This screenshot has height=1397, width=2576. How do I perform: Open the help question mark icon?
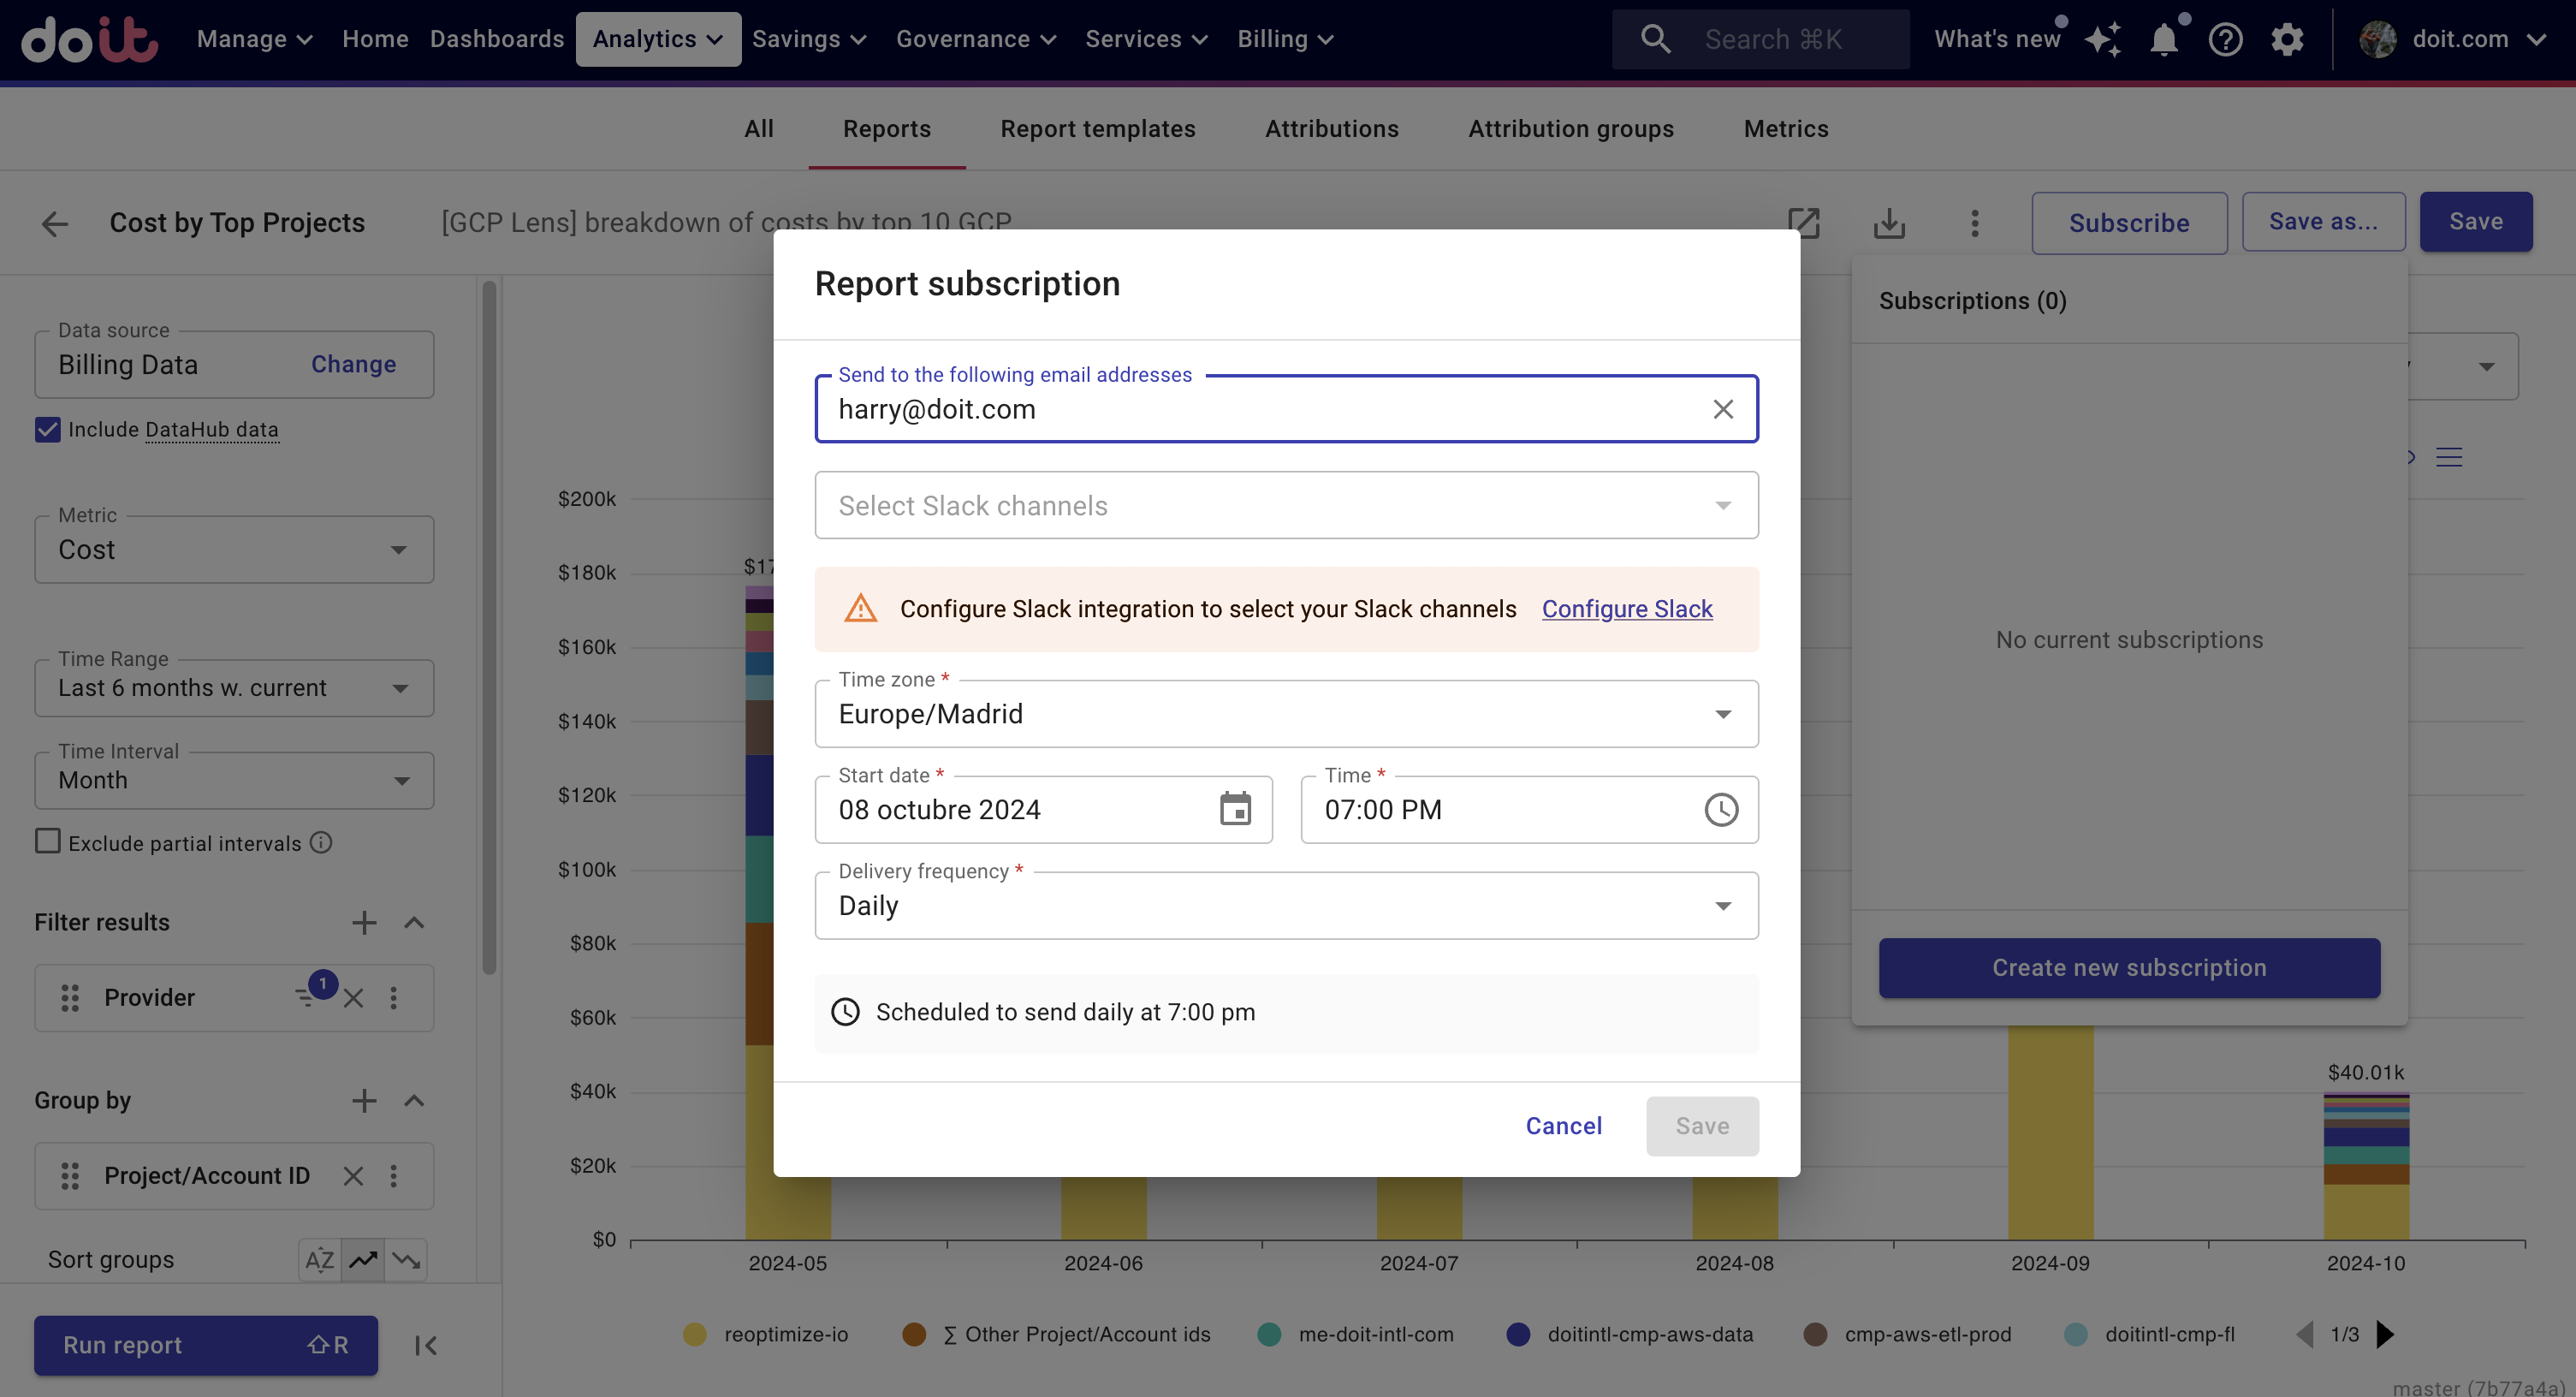coord(2225,39)
